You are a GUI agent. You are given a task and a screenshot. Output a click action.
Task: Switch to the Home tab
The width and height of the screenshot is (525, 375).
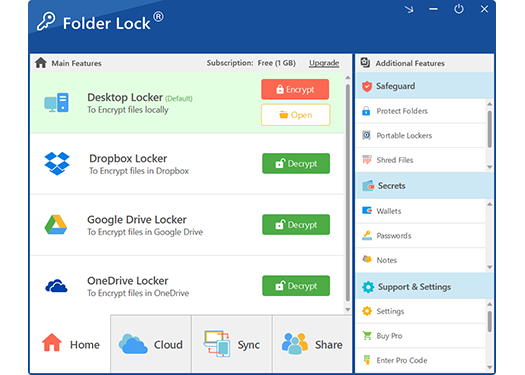coord(70,344)
